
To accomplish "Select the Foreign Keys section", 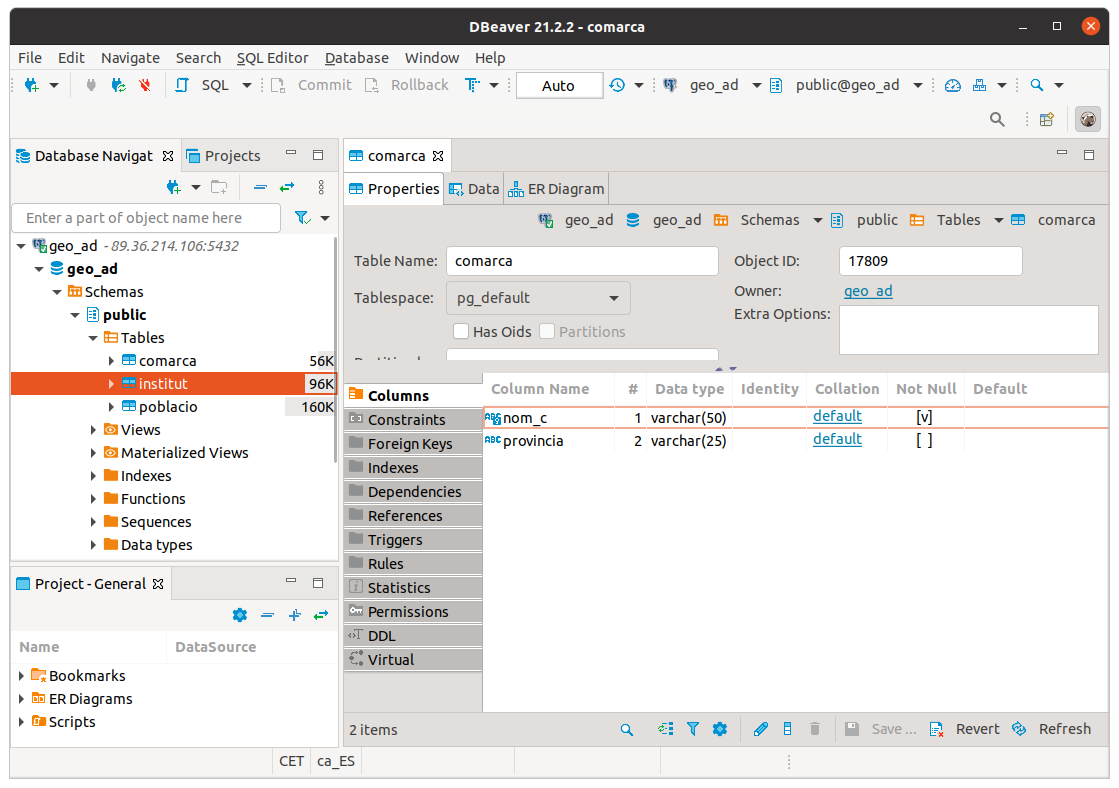I will [410, 444].
